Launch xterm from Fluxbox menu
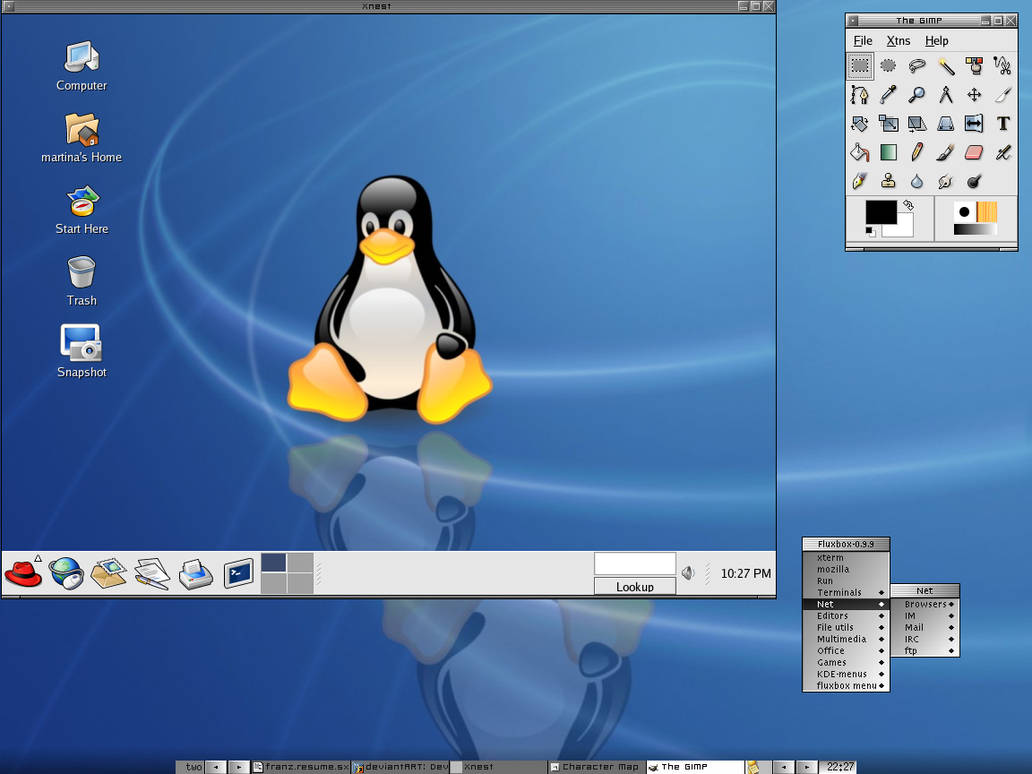 click(x=846, y=557)
